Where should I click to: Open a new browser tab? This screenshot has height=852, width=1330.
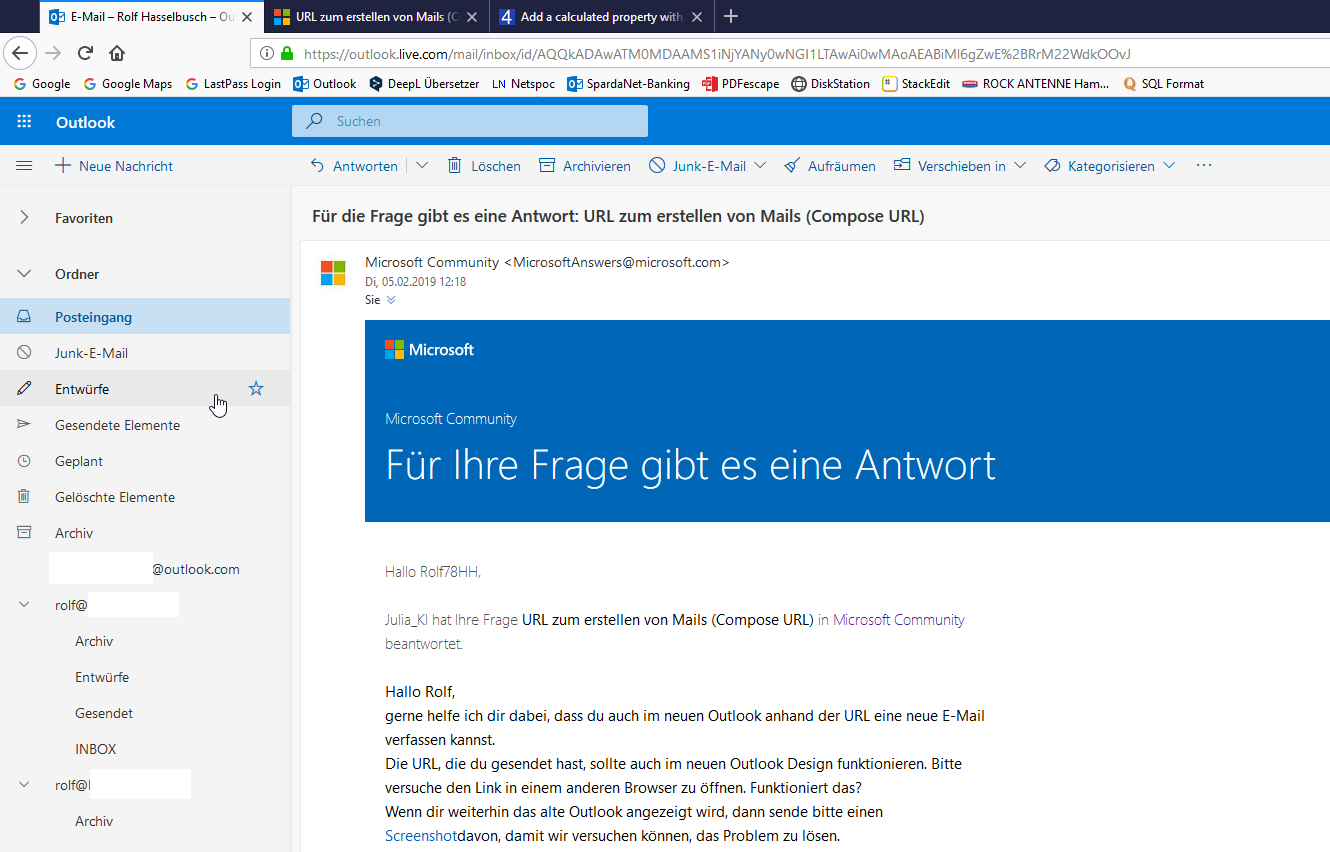pos(731,16)
